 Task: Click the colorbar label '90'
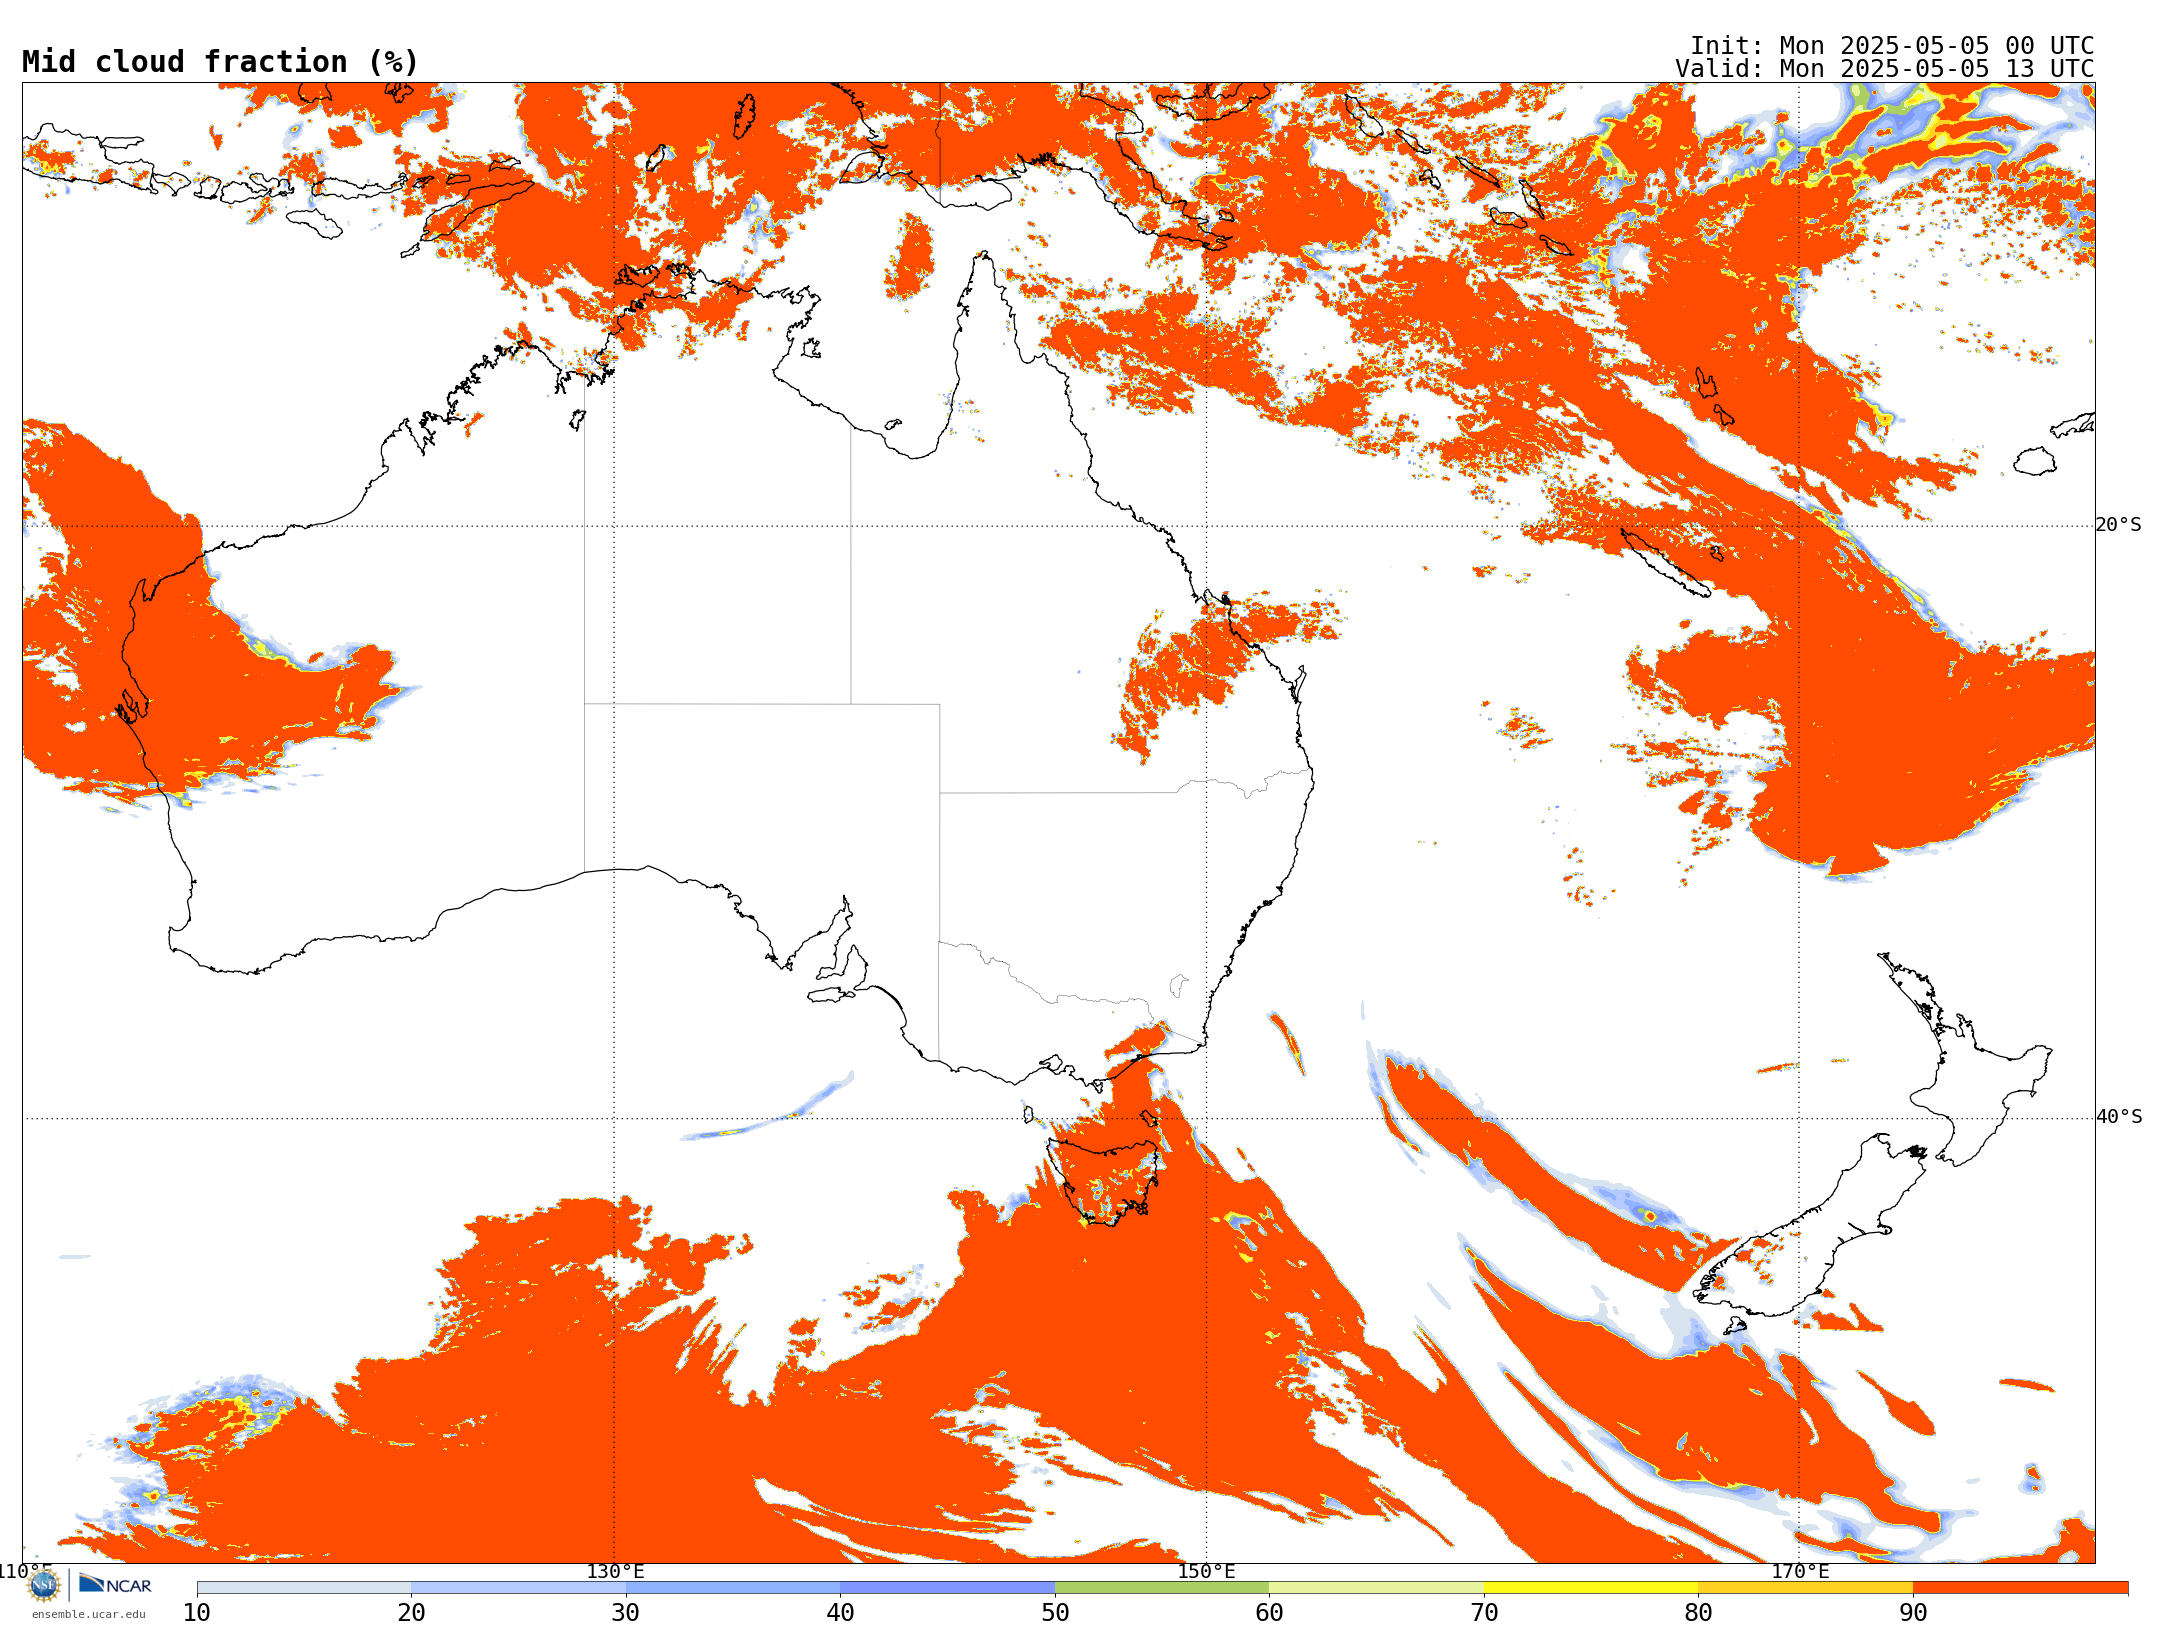pyautogui.click(x=1913, y=1612)
